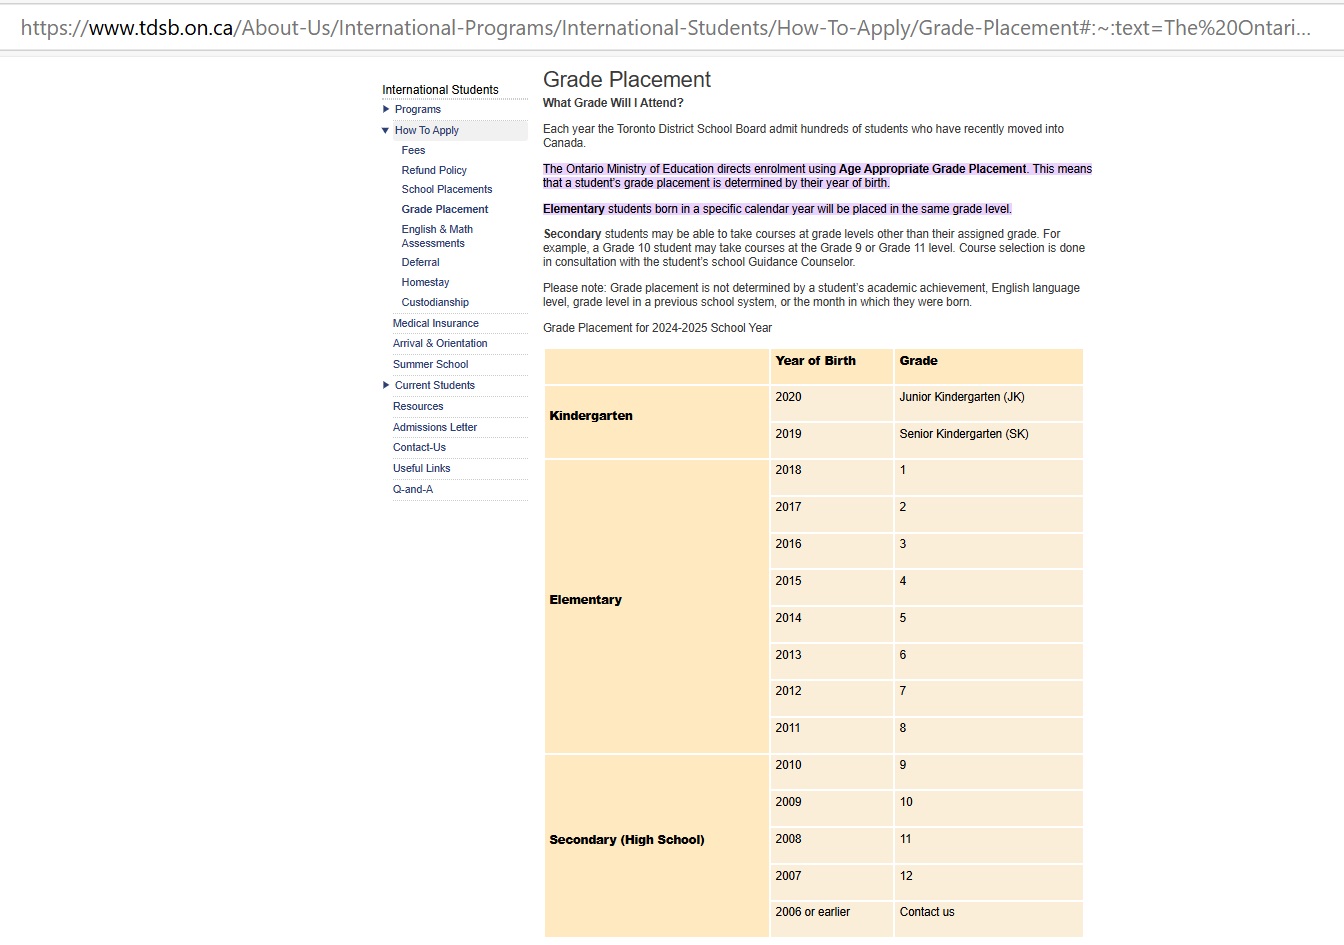Open the Resources link
Image resolution: width=1344 pixels, height=945 pixels.
(418, 406)
